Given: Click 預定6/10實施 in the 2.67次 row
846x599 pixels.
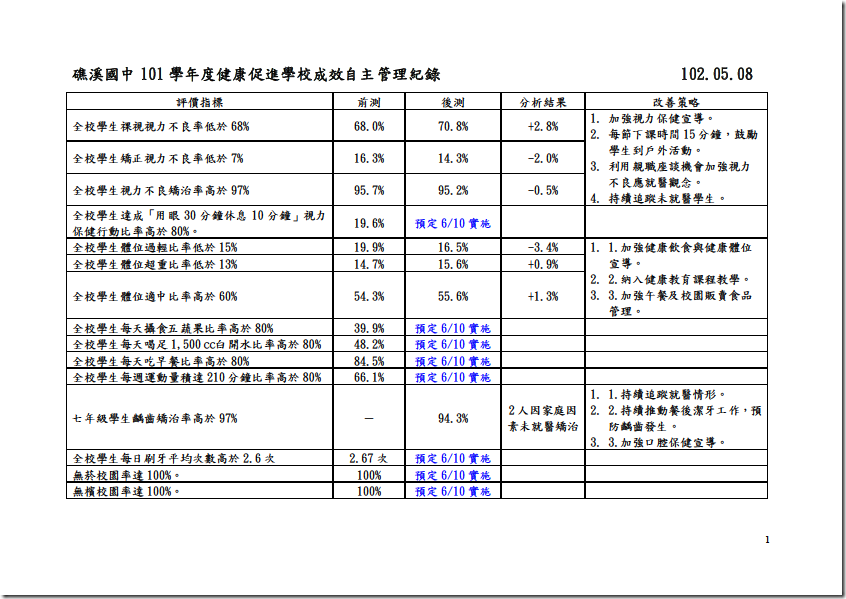Looking at the screenshot, I should pyautogui.click(x=453, y=458).
